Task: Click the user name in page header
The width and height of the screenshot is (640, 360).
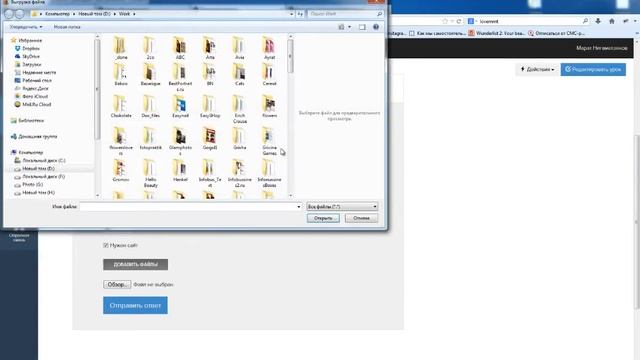Action: (602, 48)
